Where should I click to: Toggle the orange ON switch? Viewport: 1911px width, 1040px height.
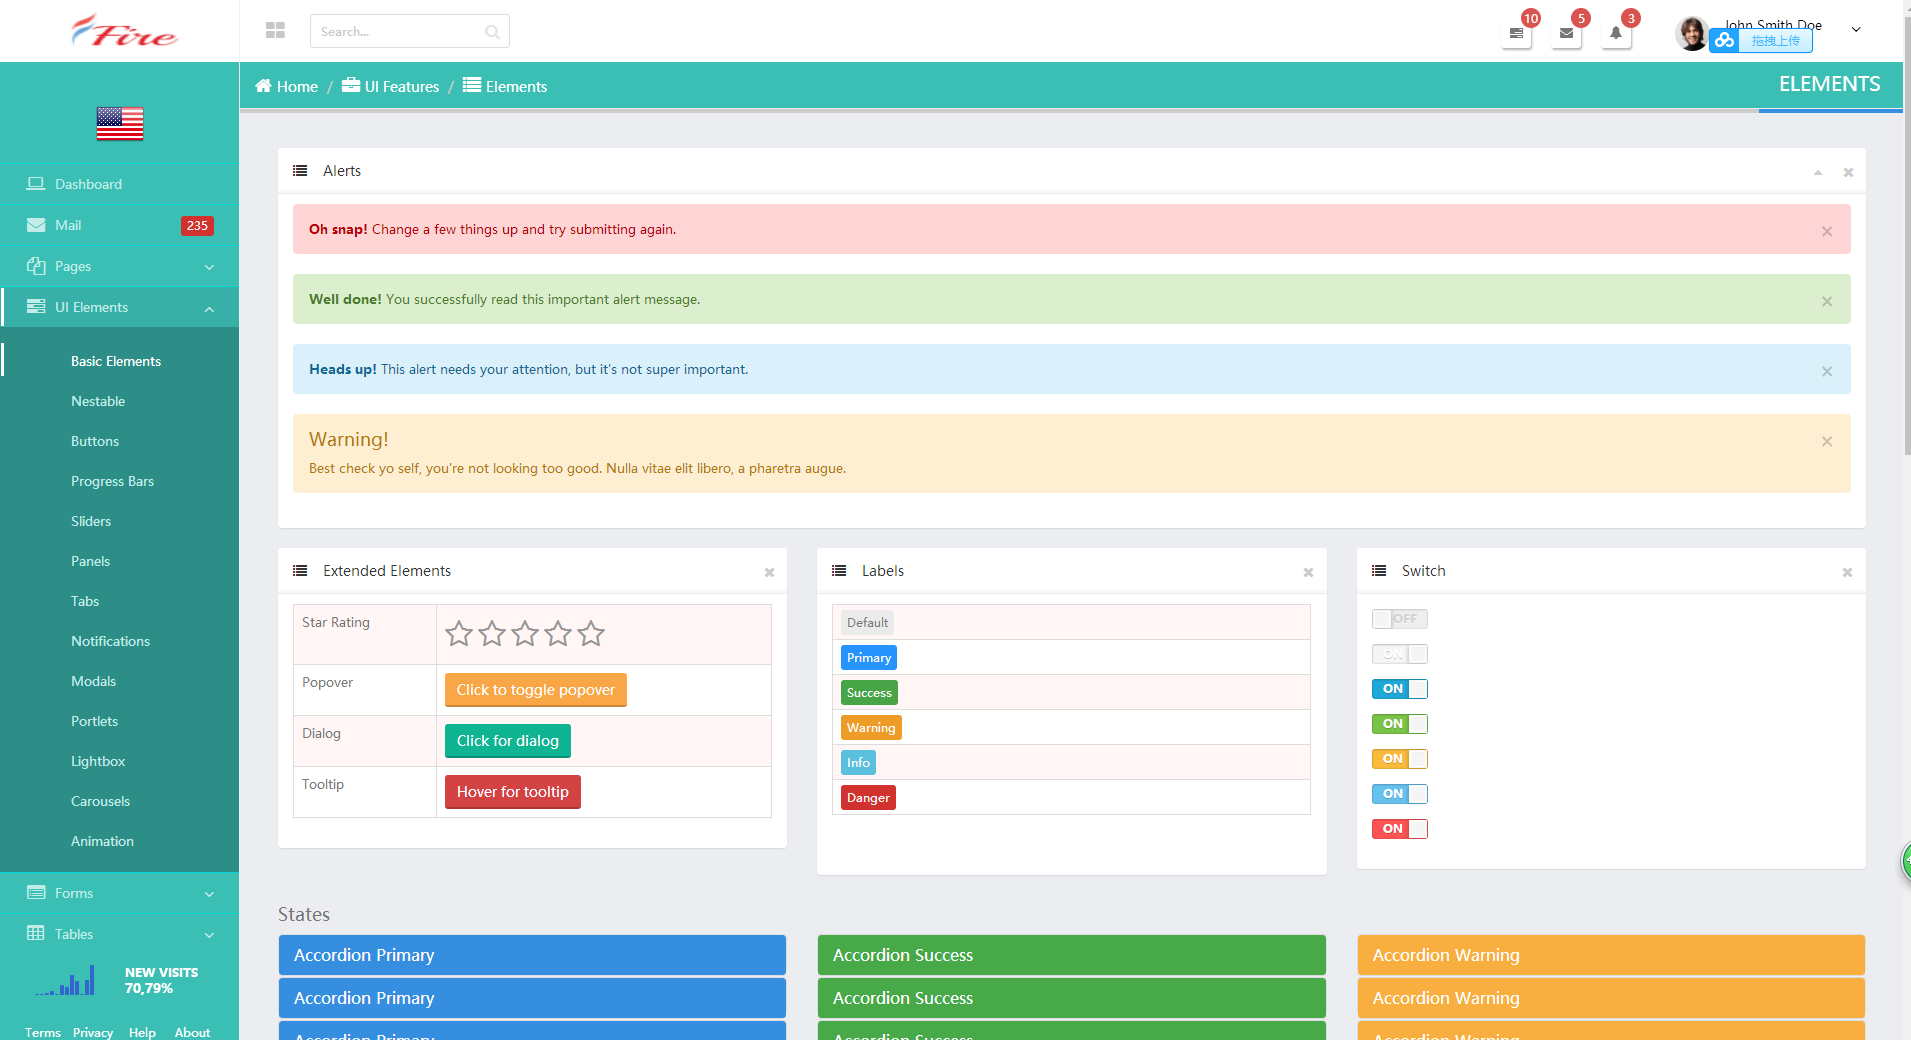coord(1400,759)
